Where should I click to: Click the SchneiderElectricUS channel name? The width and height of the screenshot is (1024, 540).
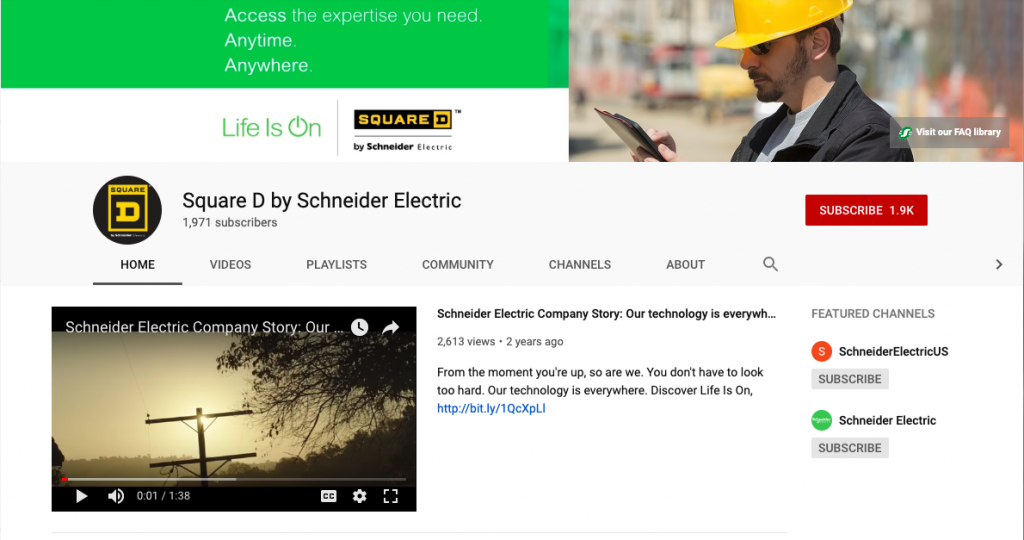pyautogui.click(x=893, y=351)
